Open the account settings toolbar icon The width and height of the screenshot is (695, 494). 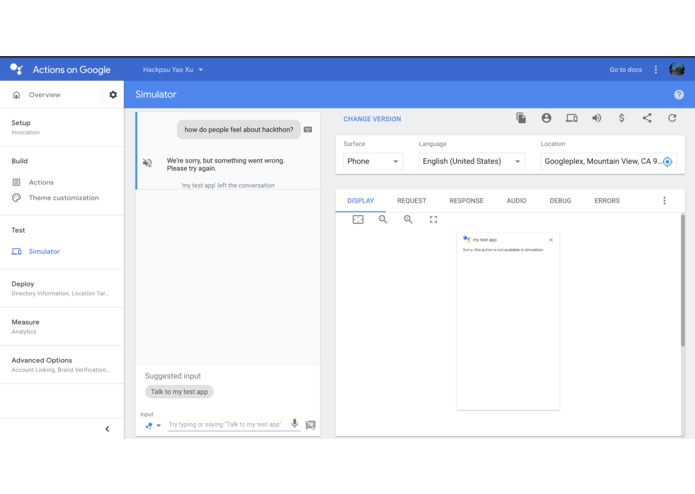tap(546, 118)
